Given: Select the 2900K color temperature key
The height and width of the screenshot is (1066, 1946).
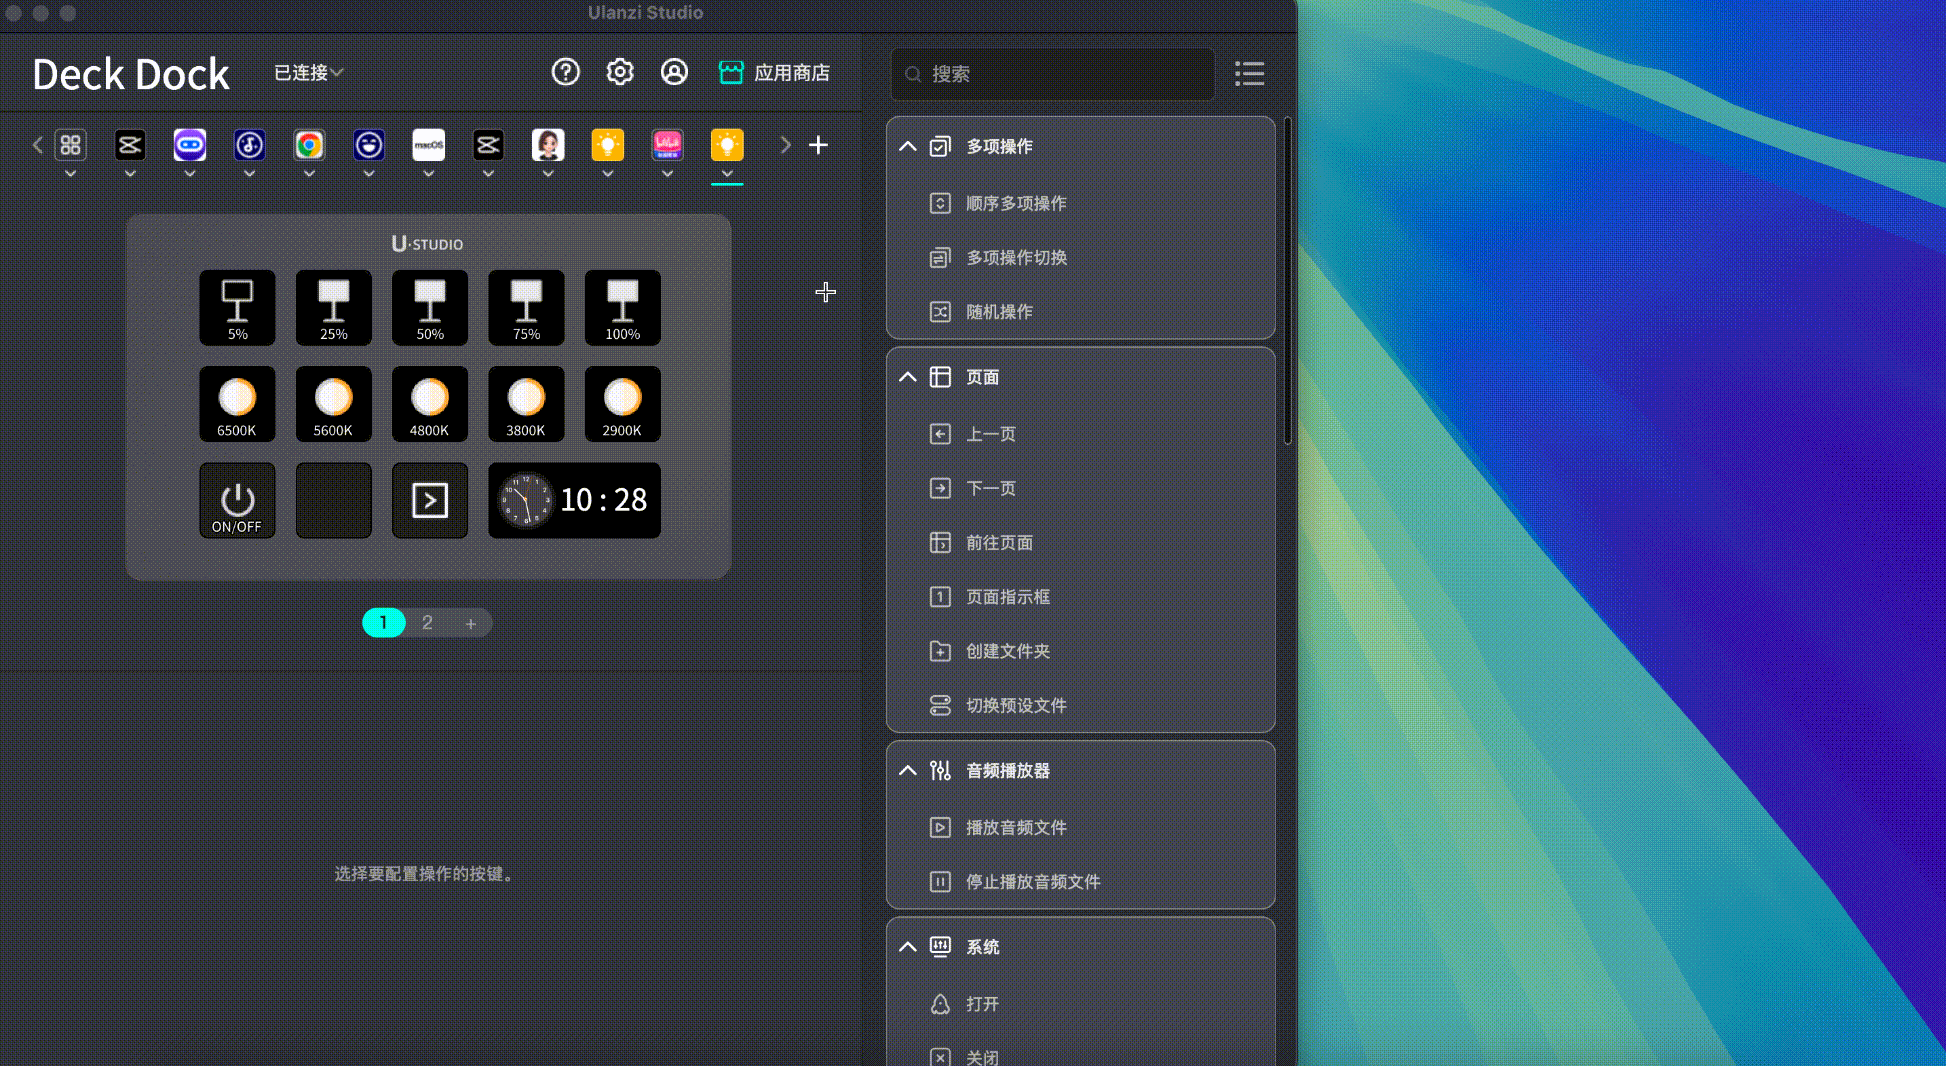Looking at the screenshot, I should click(x=622, y=404).
